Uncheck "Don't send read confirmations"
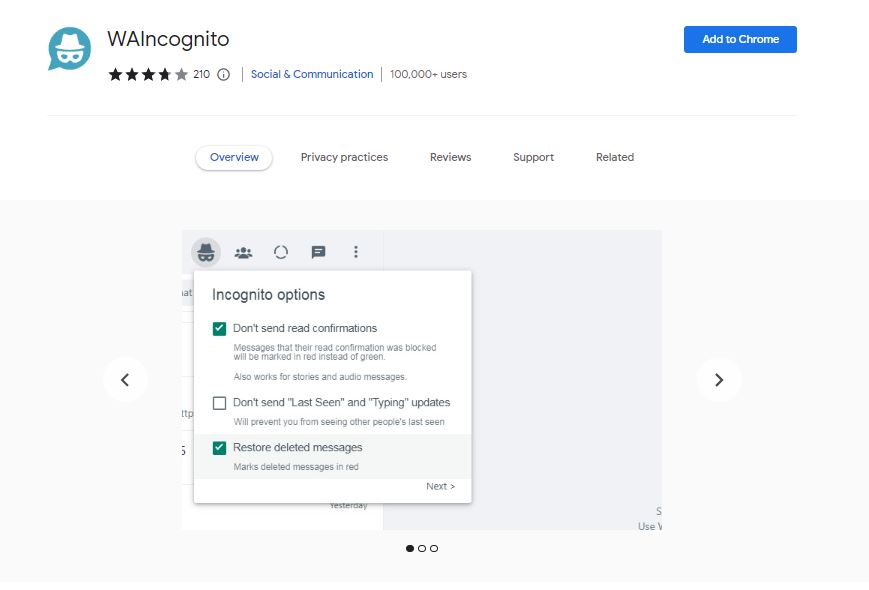The image size is (869, 590). click(x=219, y=329)
